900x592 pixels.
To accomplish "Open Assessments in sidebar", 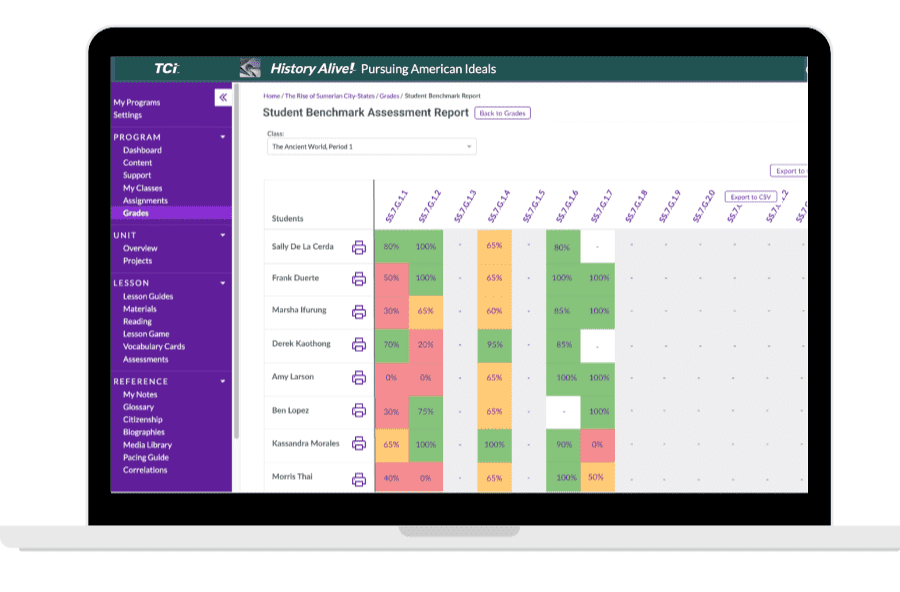I will pos(145,359).
